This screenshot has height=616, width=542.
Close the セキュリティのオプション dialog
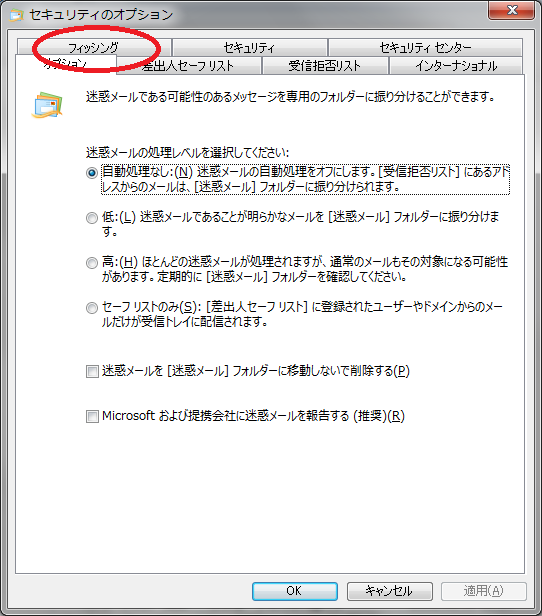coord(511,10)
